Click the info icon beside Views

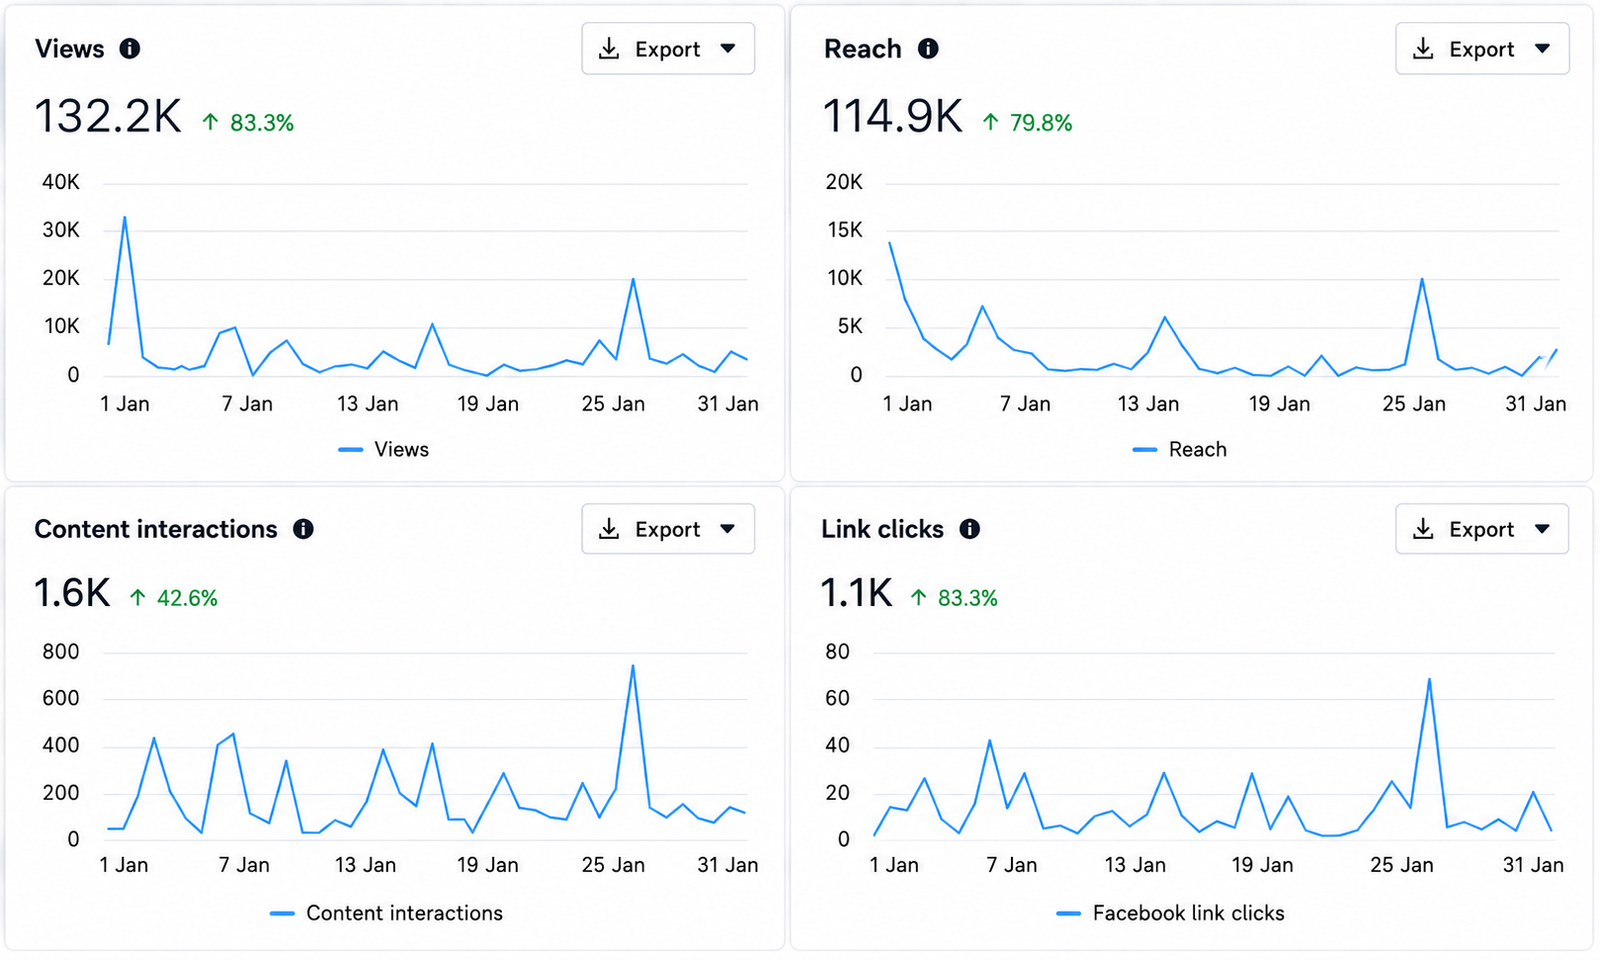(130, 48)
